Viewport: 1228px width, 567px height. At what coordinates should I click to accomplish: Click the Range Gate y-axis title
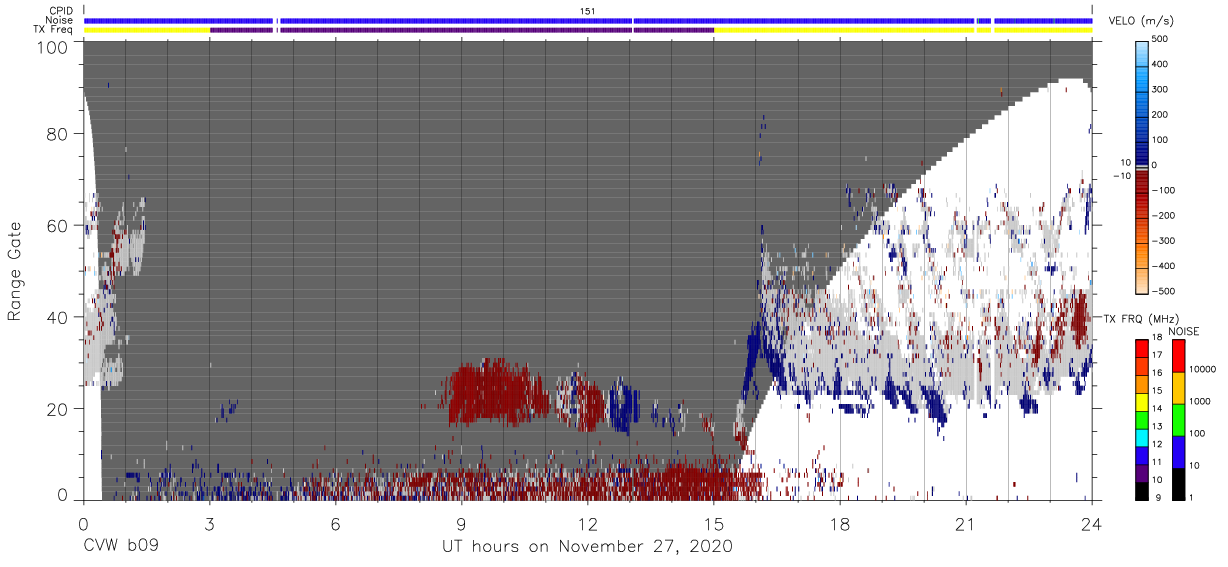click(x=15, y=272)
